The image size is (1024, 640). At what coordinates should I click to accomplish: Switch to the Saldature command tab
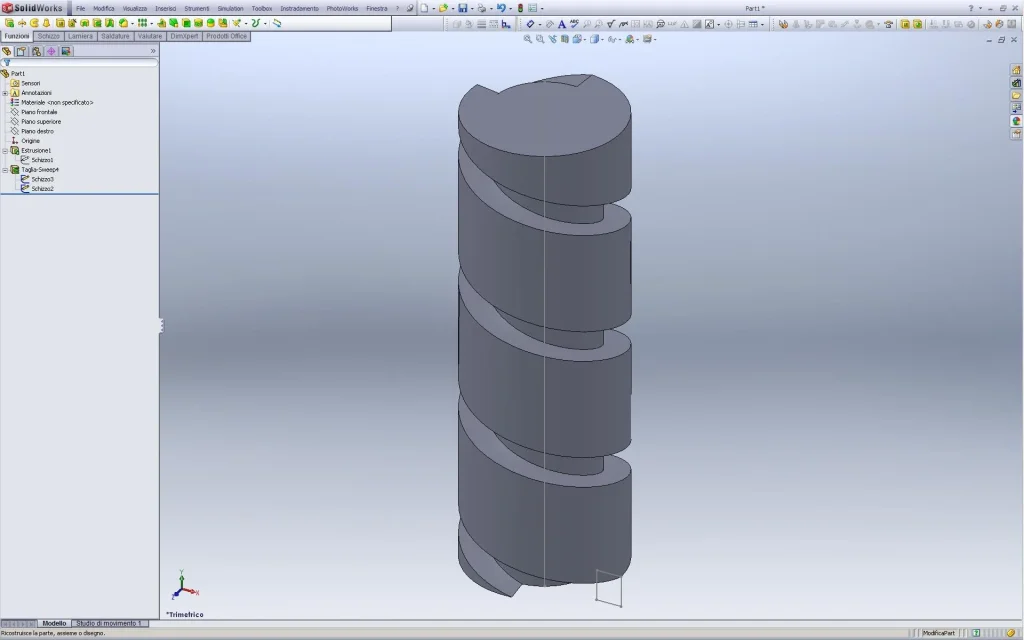click(x=115, y=37)
